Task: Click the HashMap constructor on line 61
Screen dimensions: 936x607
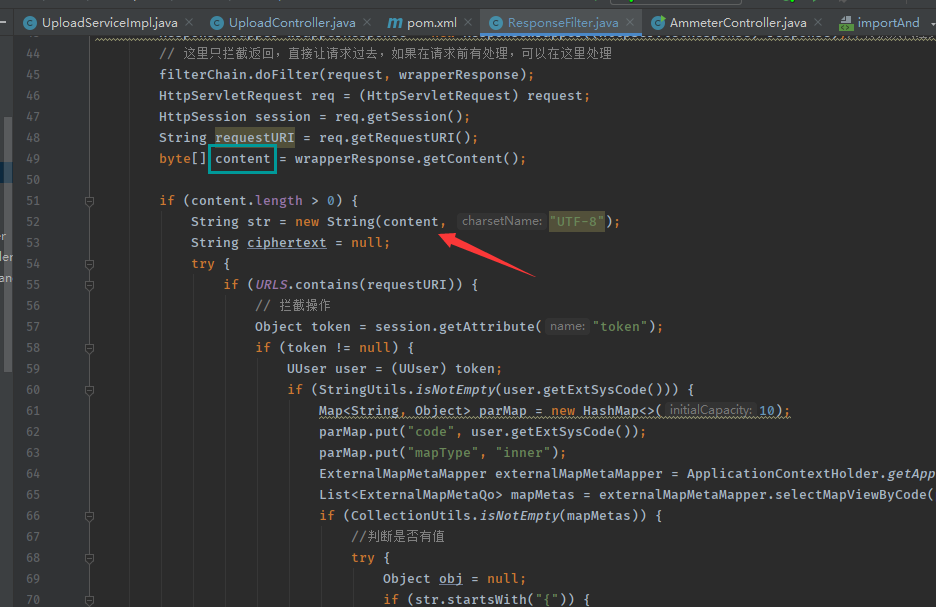Action: click(x=611, y=411)
